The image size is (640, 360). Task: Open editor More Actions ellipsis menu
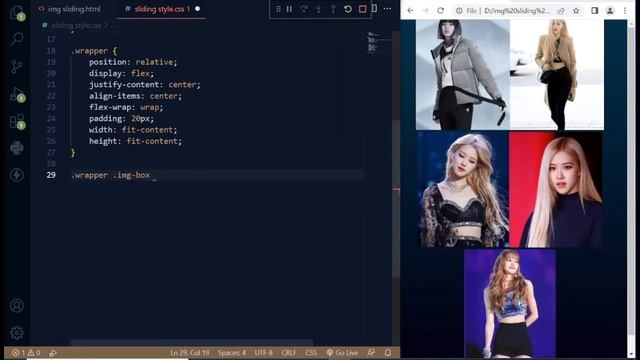coord(387,9)
